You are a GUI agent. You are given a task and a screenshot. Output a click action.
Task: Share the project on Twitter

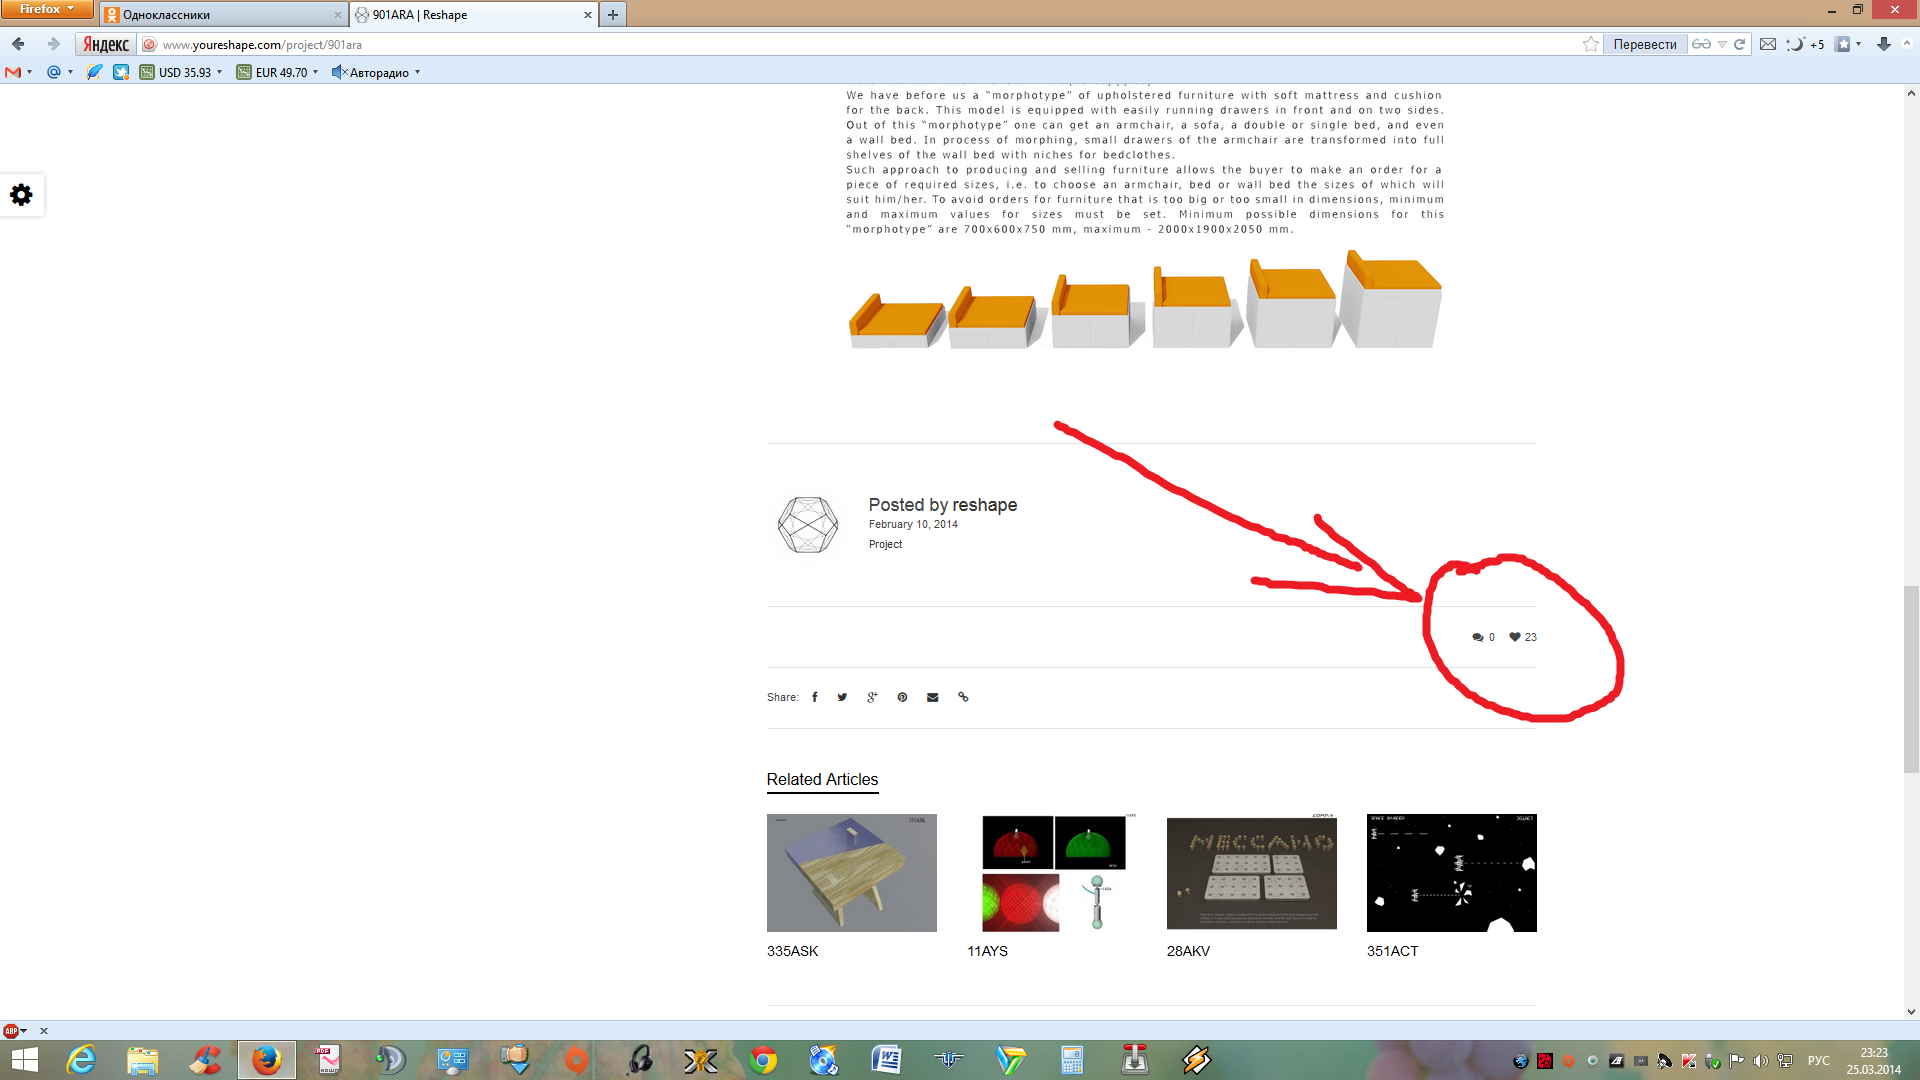pos(842,697)
